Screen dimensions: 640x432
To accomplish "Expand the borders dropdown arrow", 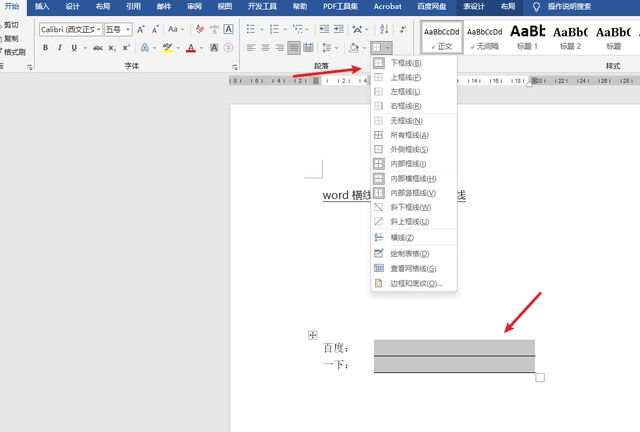I will [387, 48].
